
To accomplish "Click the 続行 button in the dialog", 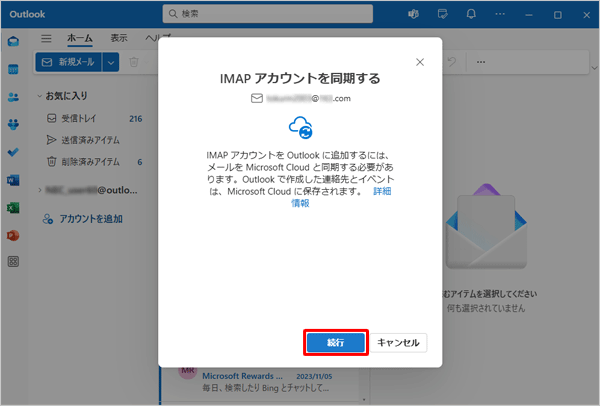I will [x=336, y=342].
